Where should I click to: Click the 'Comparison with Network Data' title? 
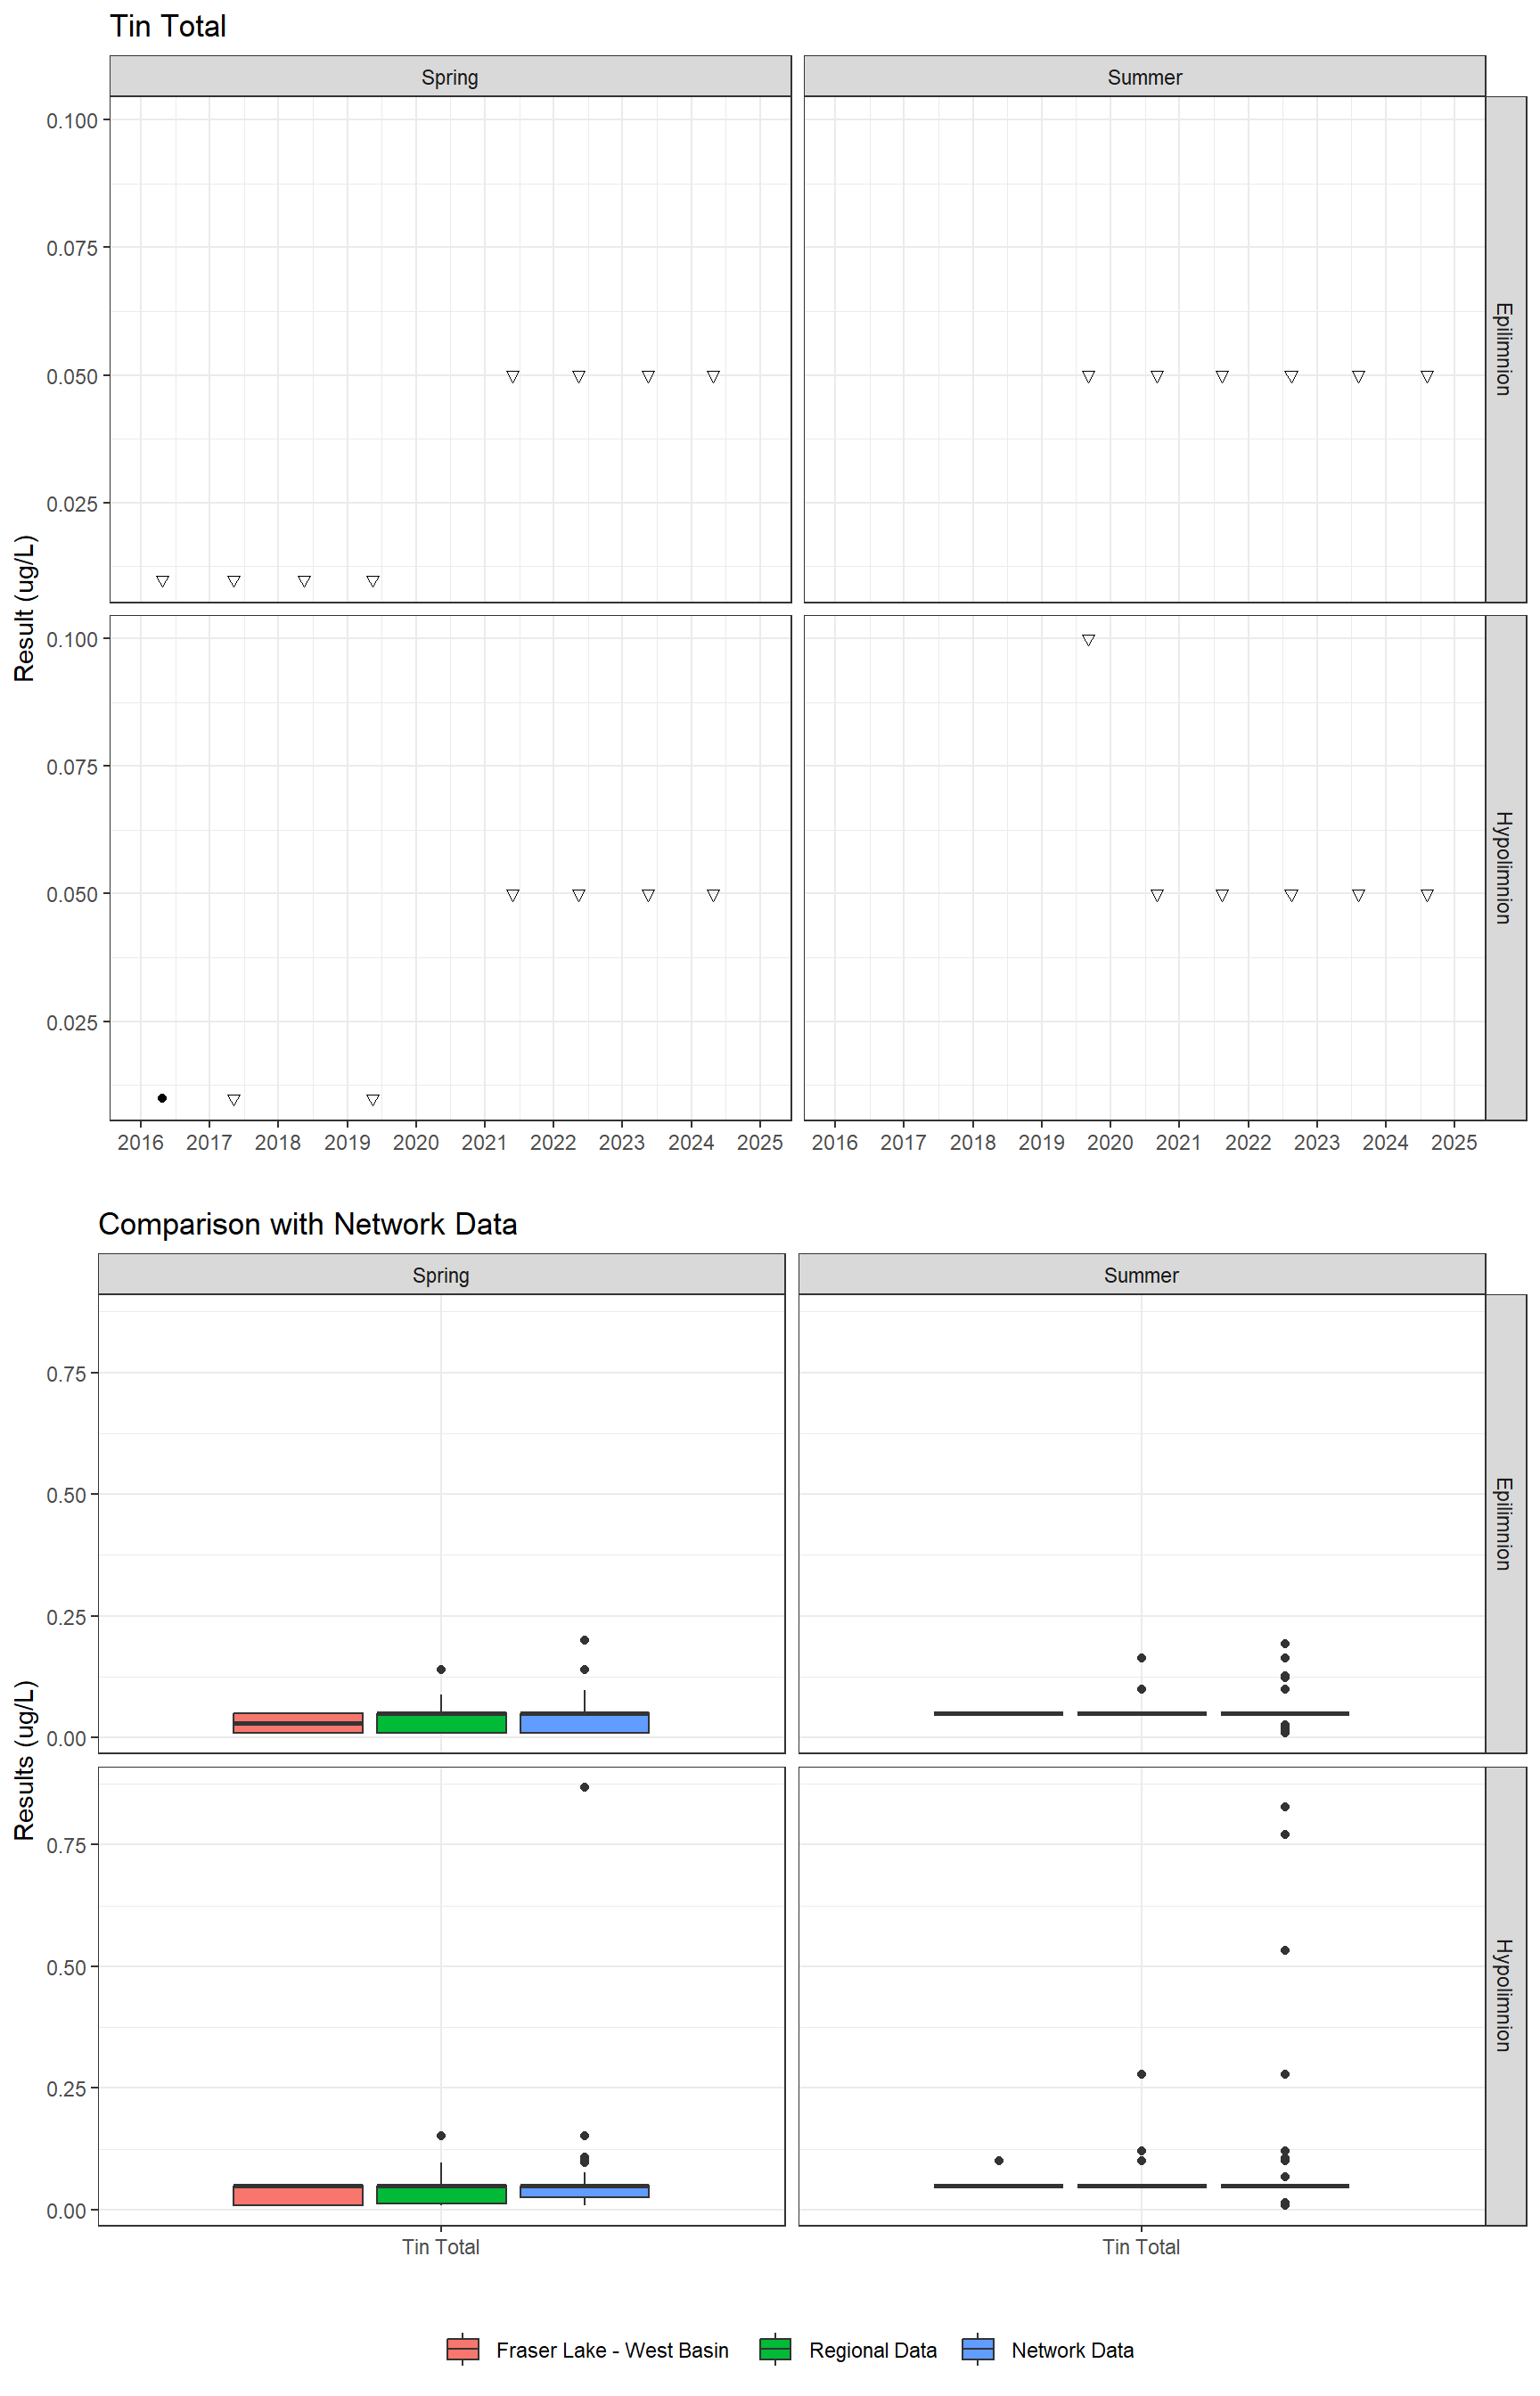[308, 1224]
